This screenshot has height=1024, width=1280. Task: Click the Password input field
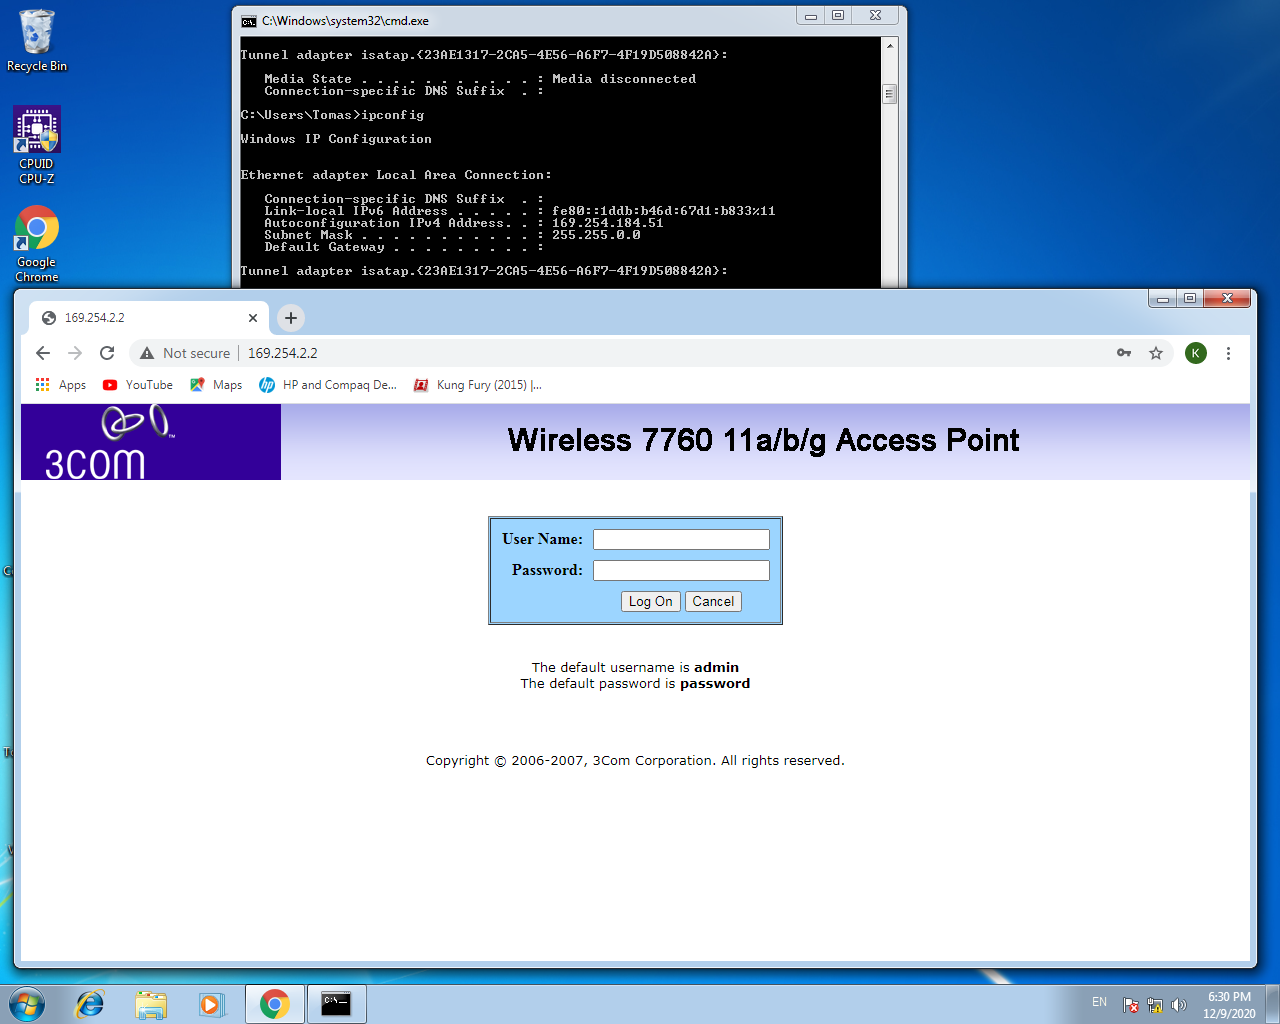click(x=681, y=571)
